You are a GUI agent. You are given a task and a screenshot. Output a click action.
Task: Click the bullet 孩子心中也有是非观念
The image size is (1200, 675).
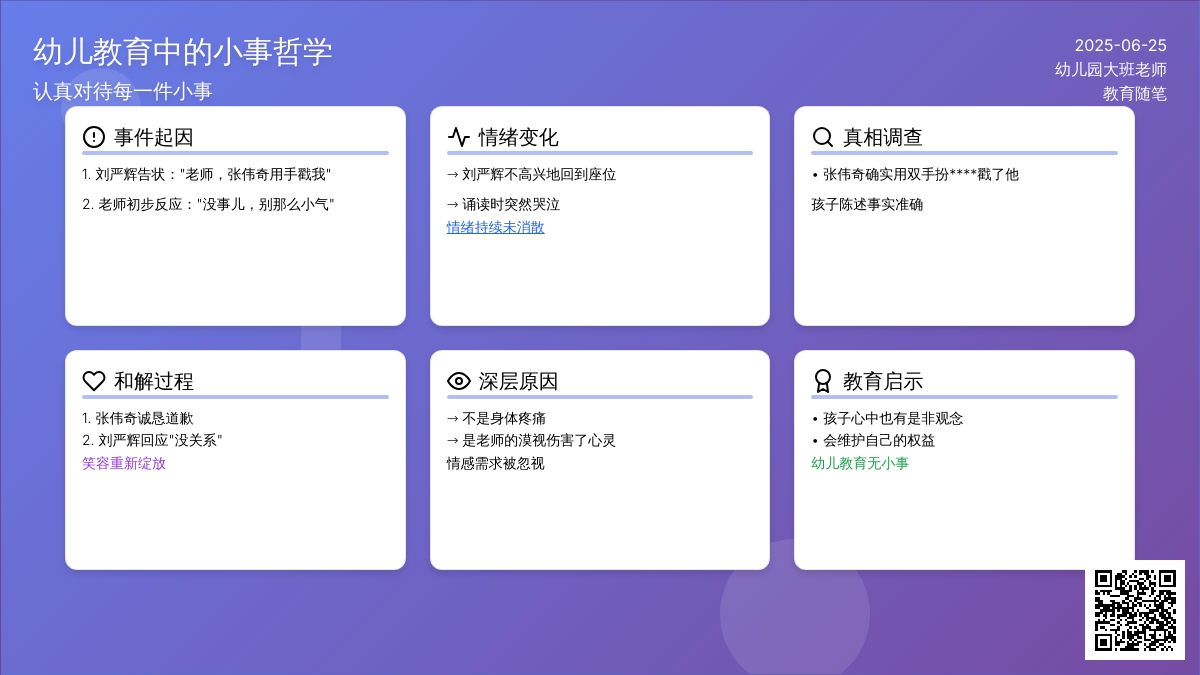tap(887, 418)
